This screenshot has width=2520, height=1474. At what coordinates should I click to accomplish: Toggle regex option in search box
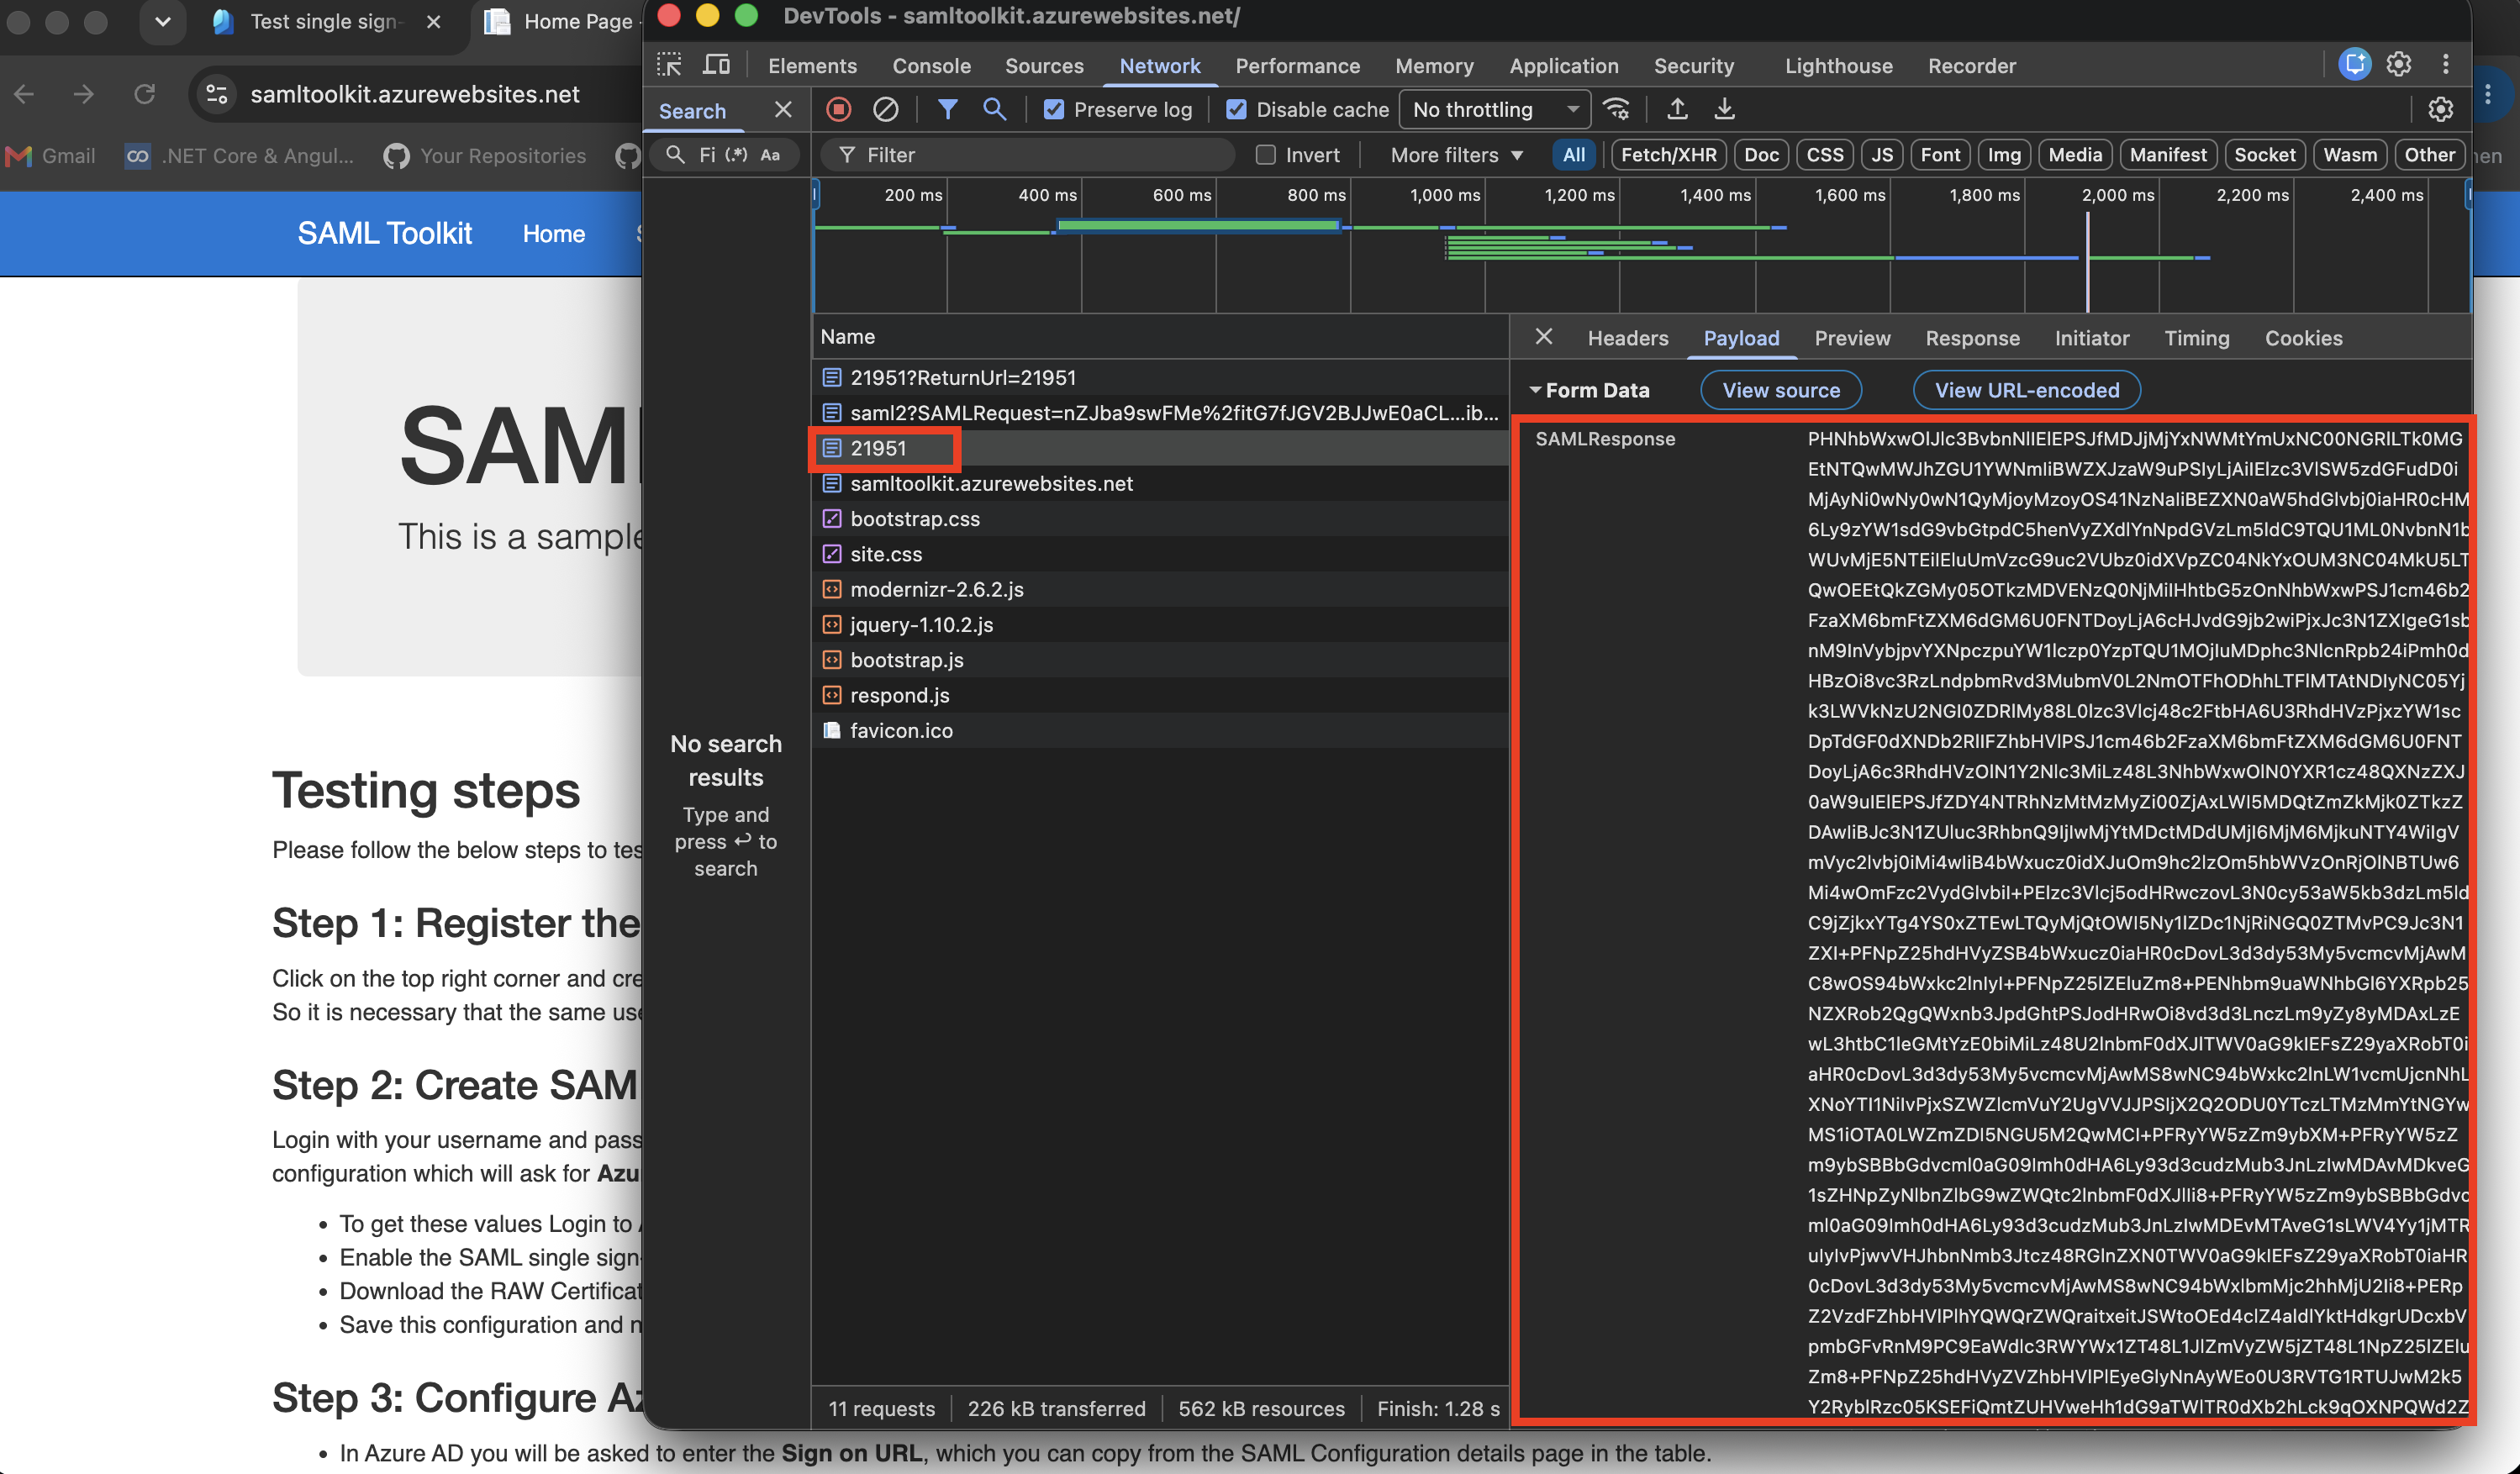[x=737, y=155]
